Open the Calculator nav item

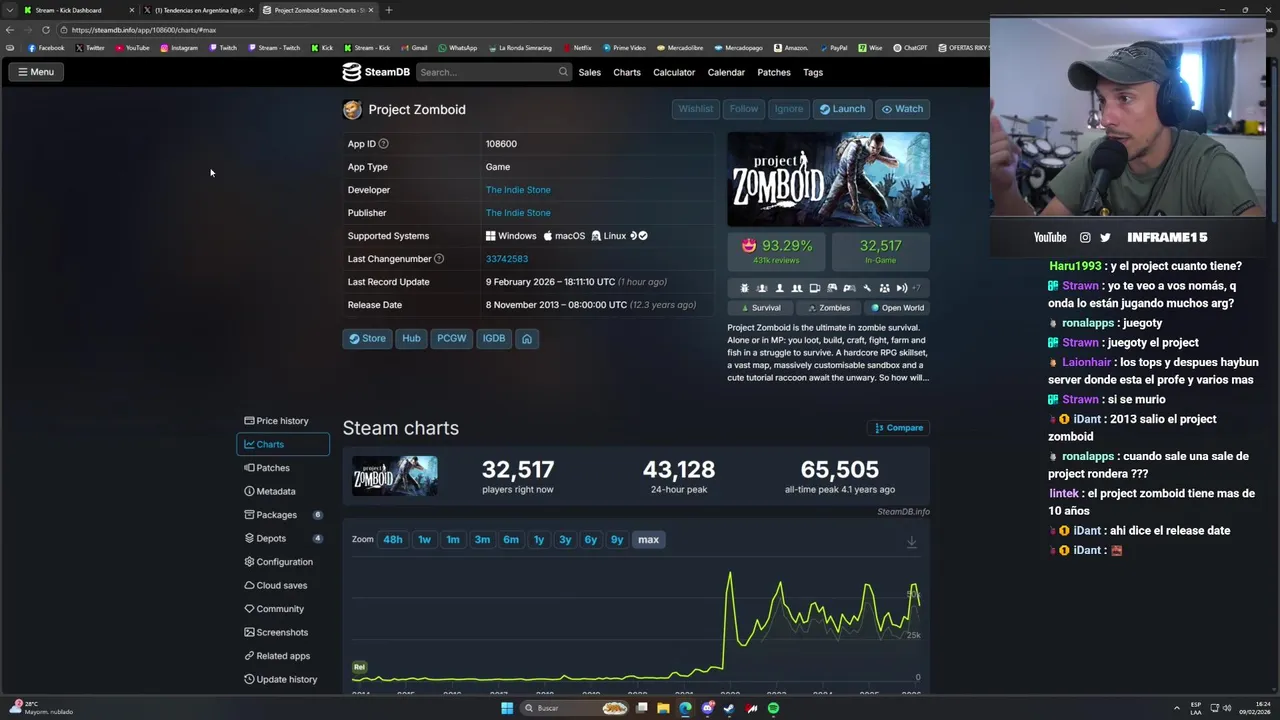(x=674, y=72)
